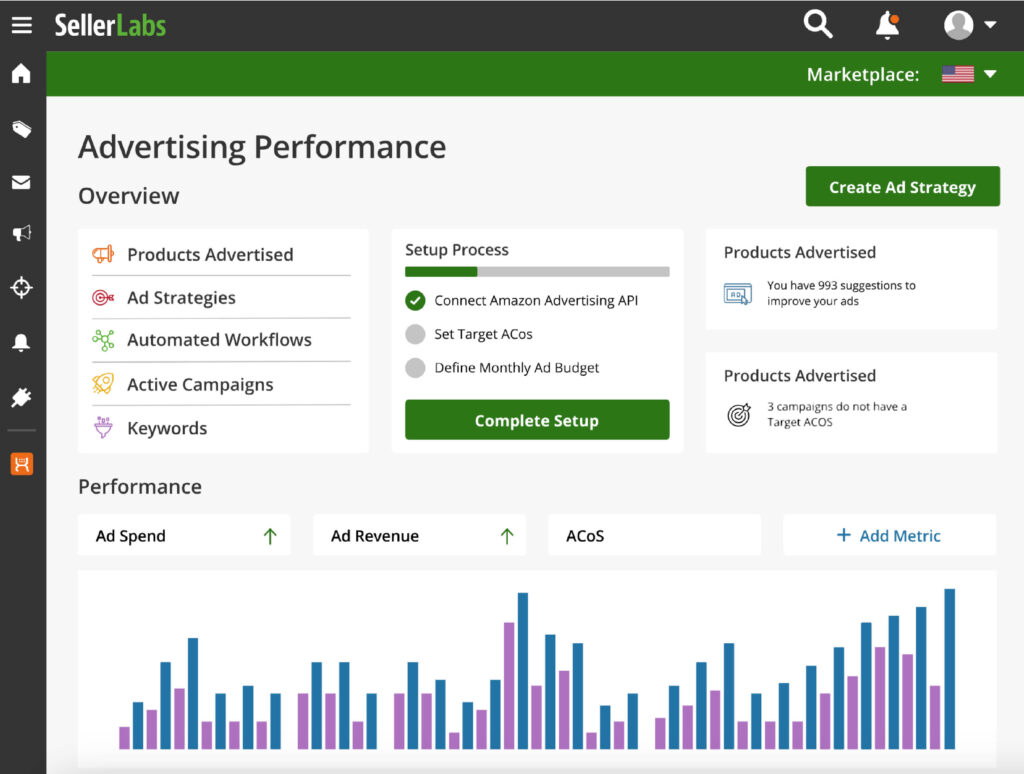Open messages via the envelope sidebar icon
The width and height of the screenshot is (1024, 774).
[x=22, y=182]
